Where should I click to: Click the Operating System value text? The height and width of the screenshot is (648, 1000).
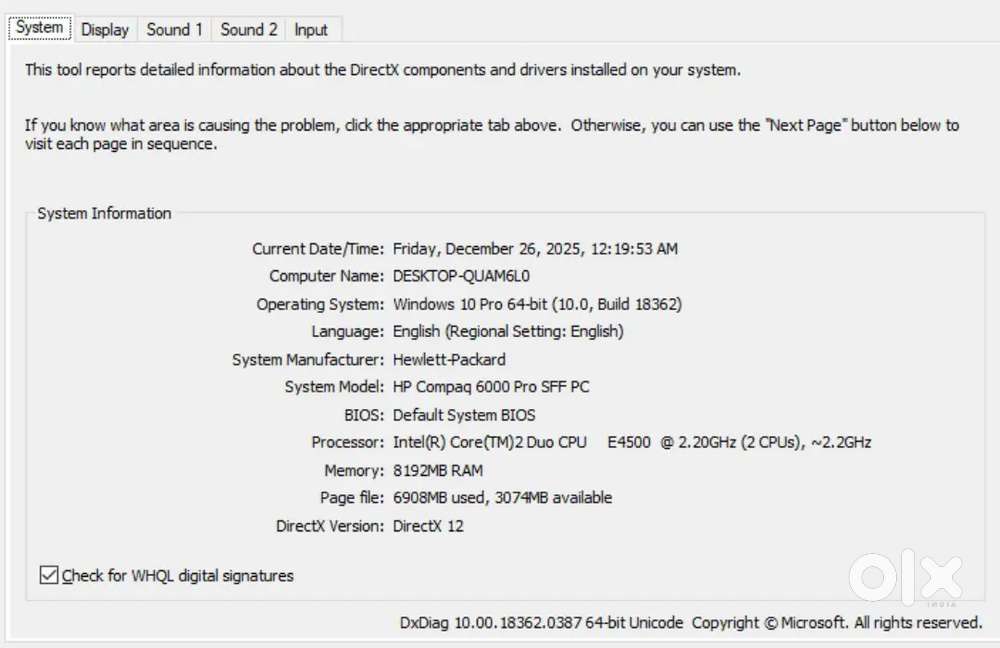tap(537, 304)
